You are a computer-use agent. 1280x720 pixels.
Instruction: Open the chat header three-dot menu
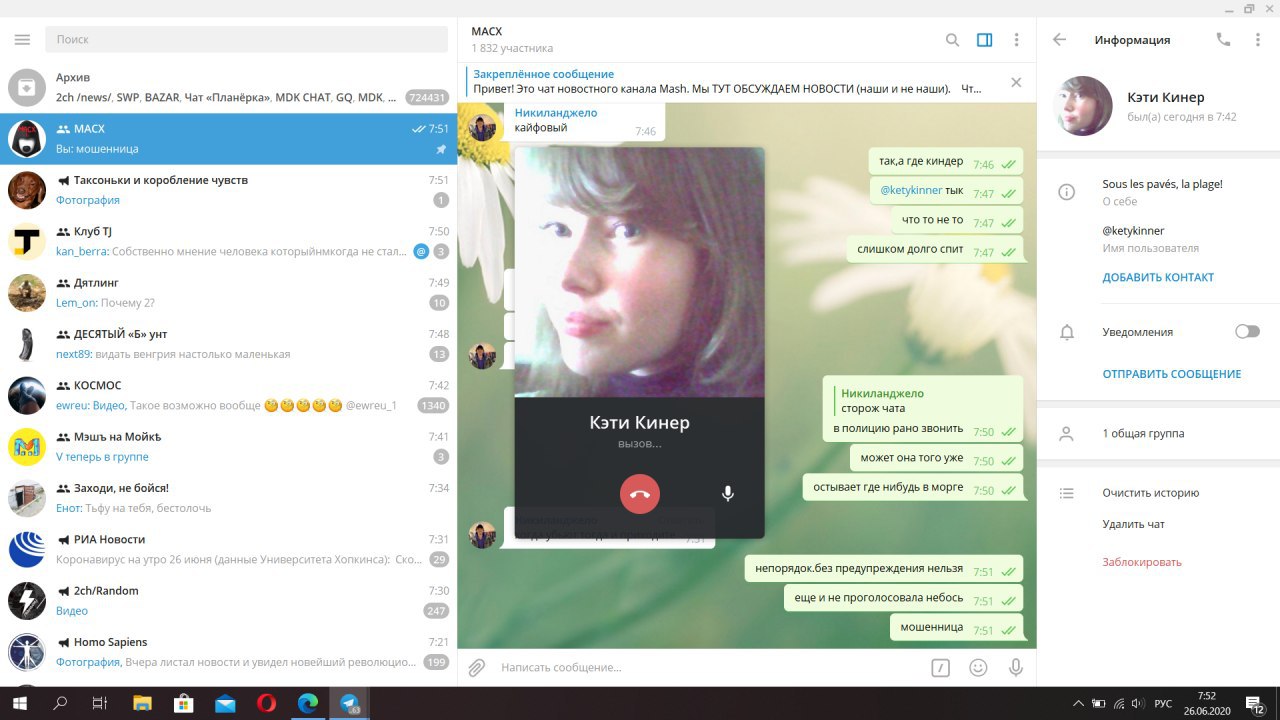[x=1017, y=40]
